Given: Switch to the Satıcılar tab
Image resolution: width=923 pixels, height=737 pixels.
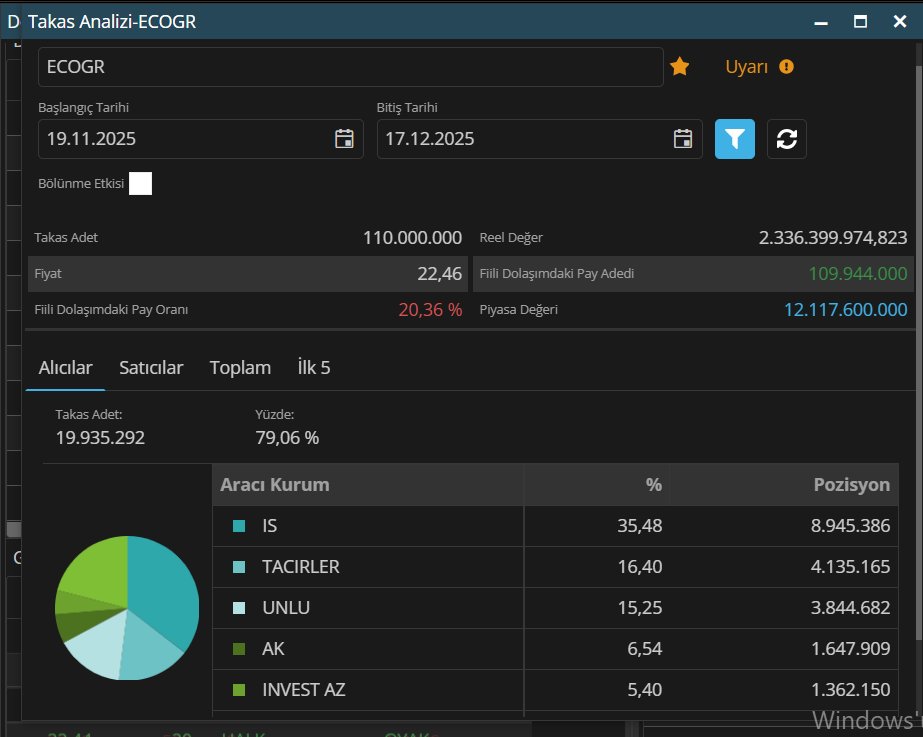Looking at the screenshot, I should coord(151,367).
